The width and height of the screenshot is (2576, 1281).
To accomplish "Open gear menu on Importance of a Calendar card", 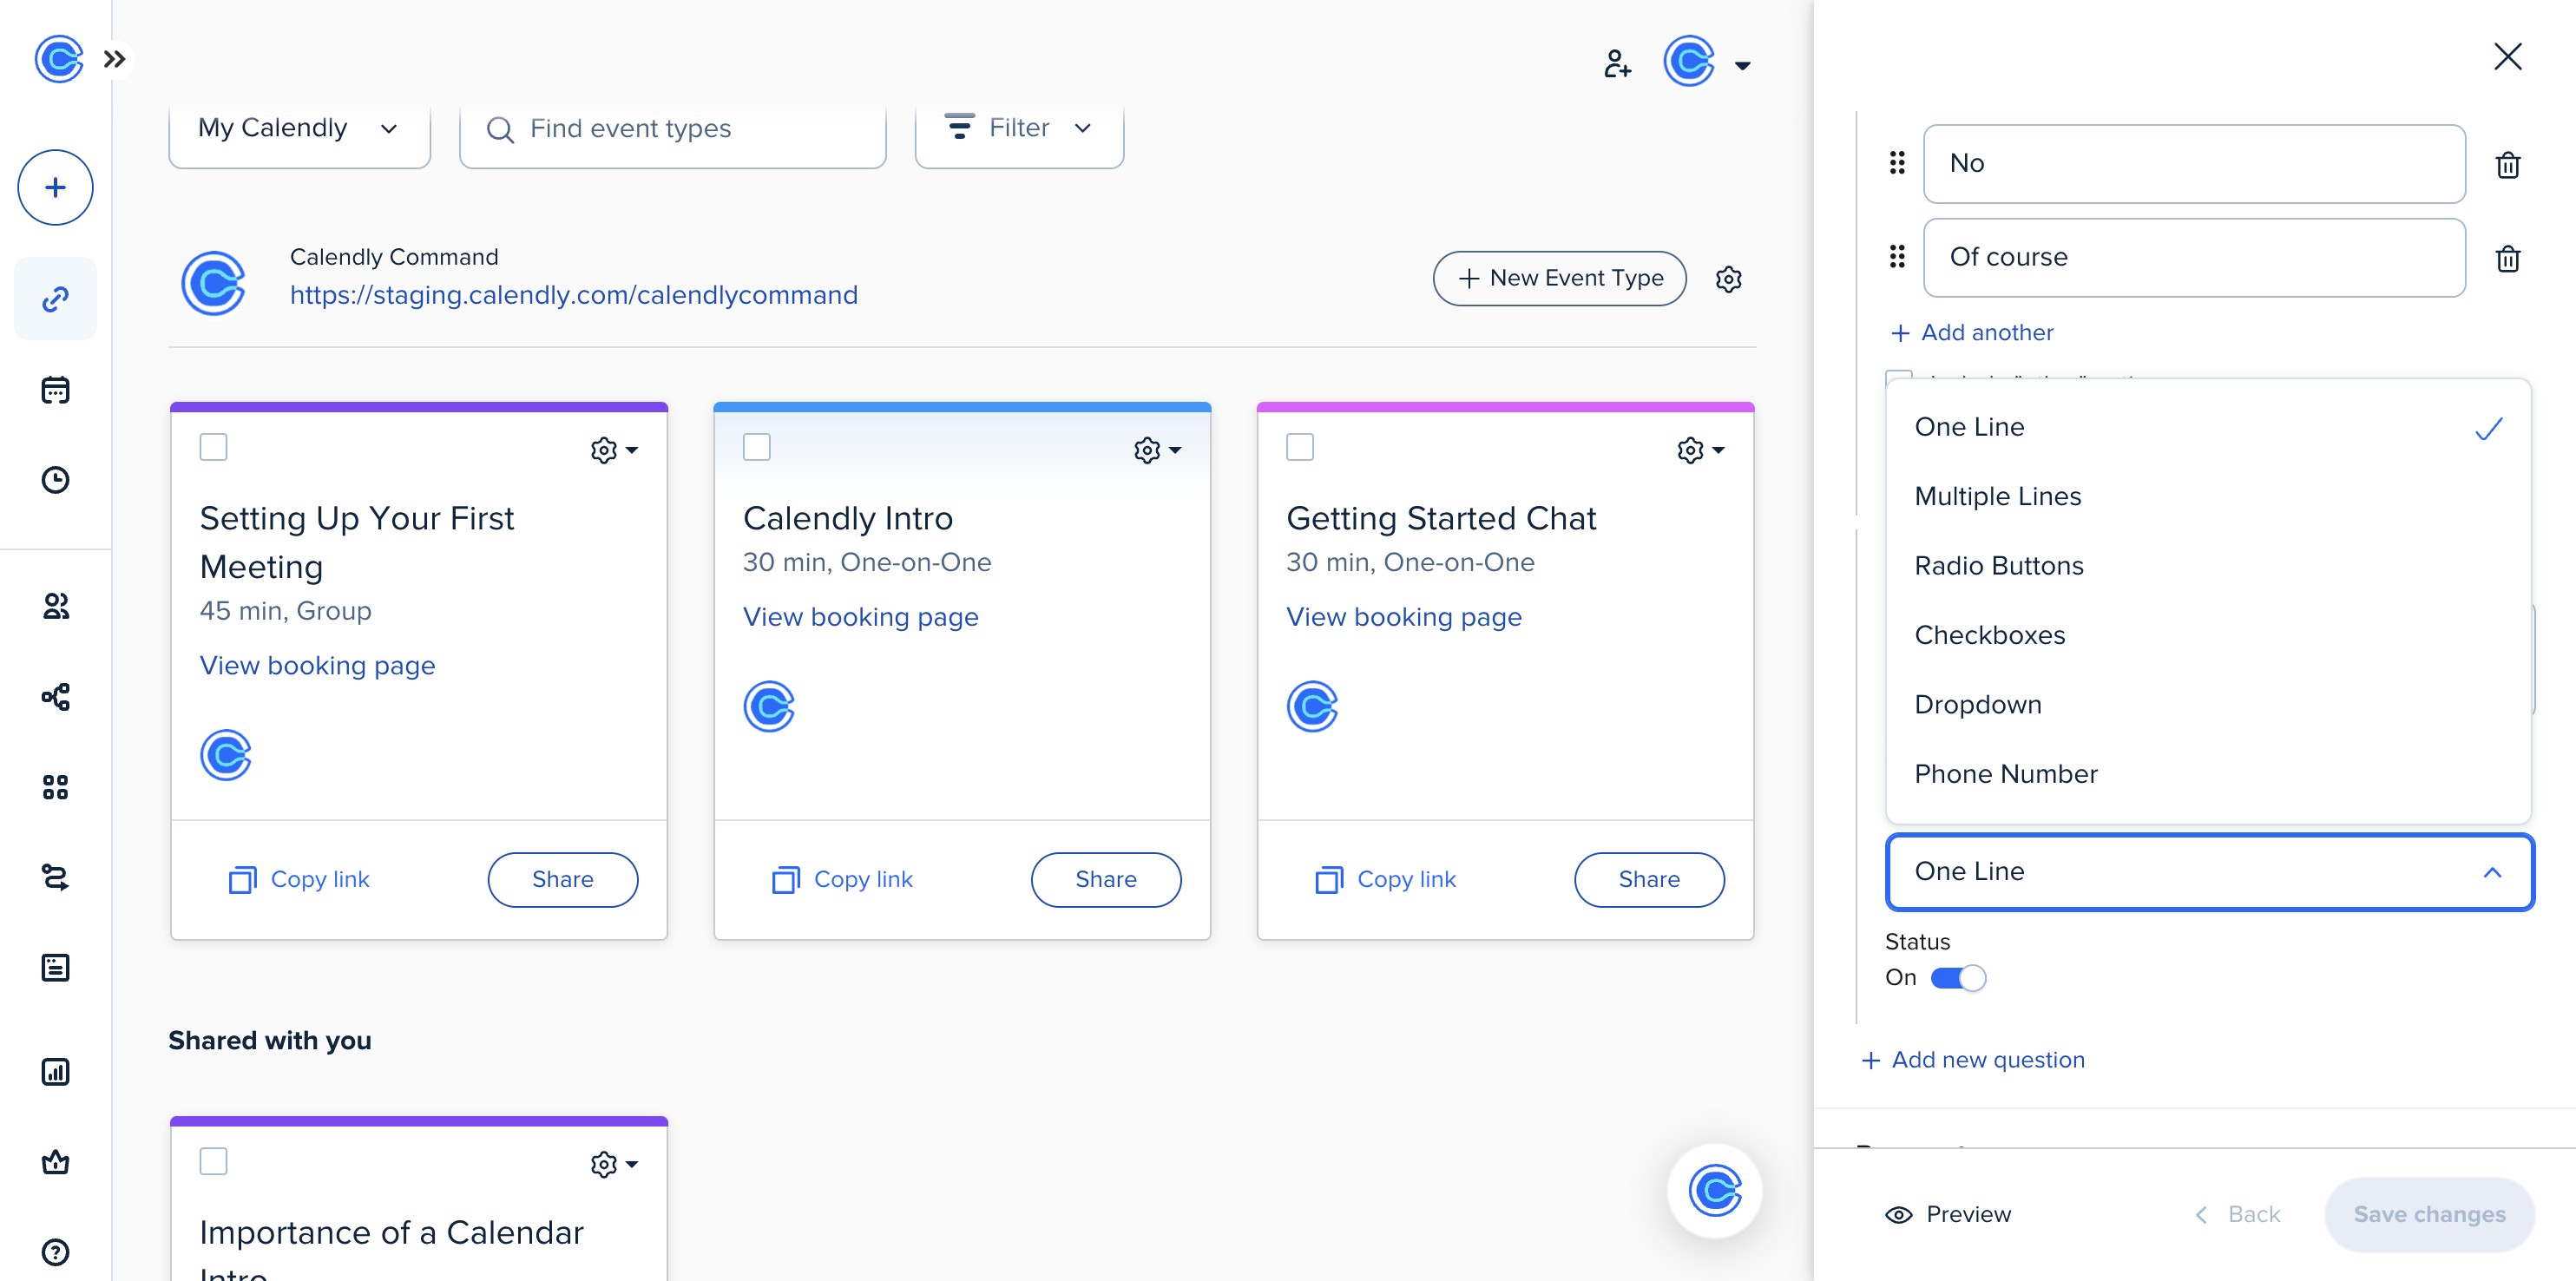I will (614, 1164).
